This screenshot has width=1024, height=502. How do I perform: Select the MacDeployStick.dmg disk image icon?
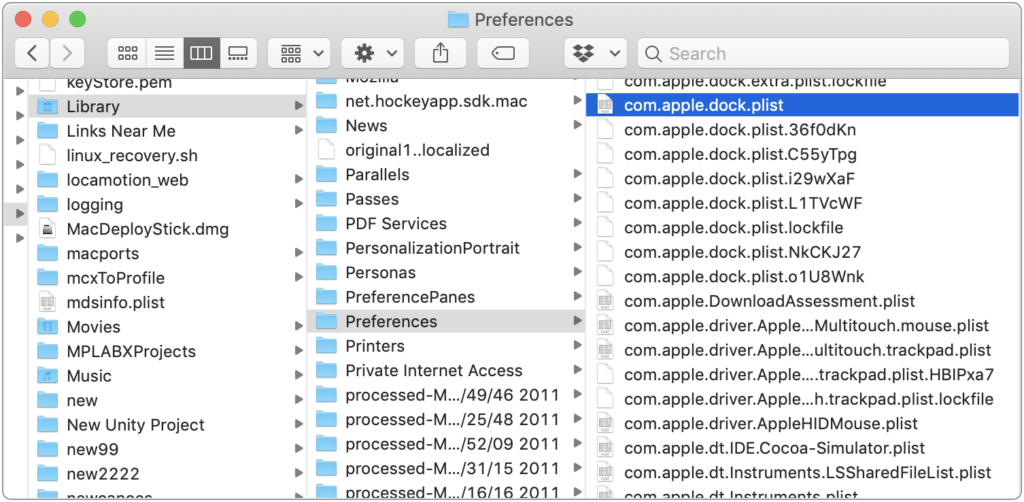pyautogui.click(x=48, y=229)
